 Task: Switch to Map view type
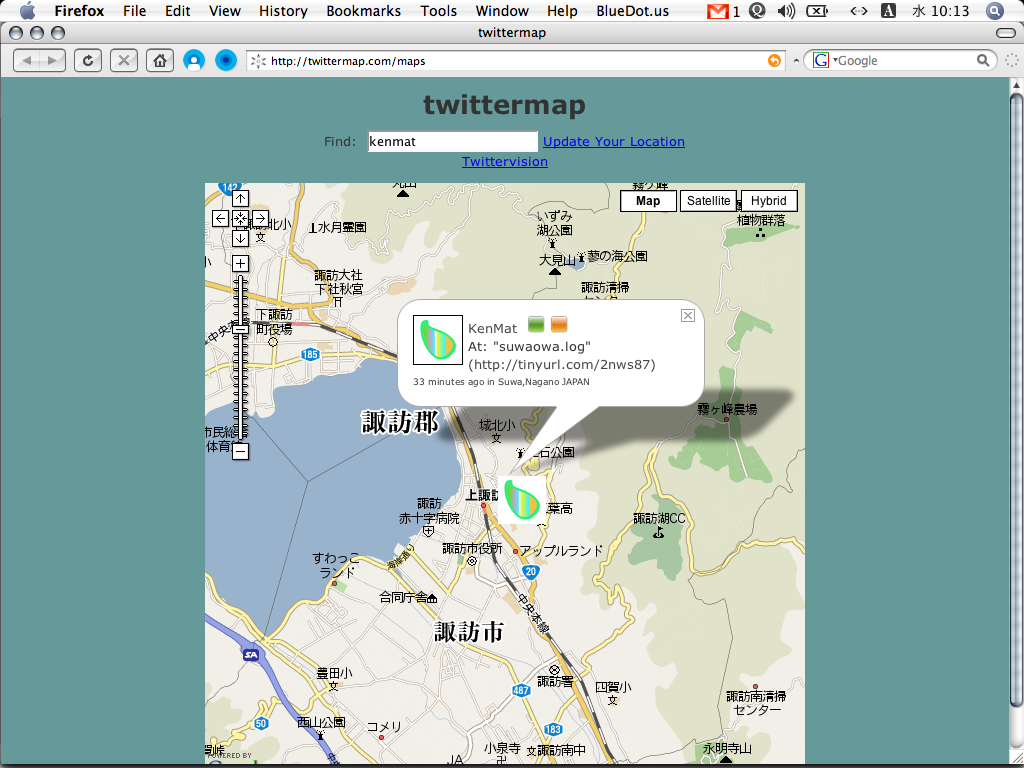[648, 201]
